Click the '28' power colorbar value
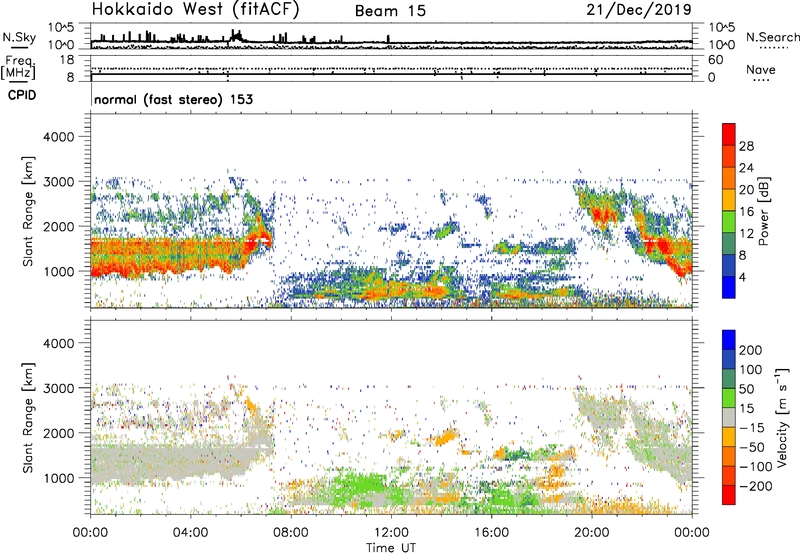Viewport: 800px width, 554px height. point(746,146)
